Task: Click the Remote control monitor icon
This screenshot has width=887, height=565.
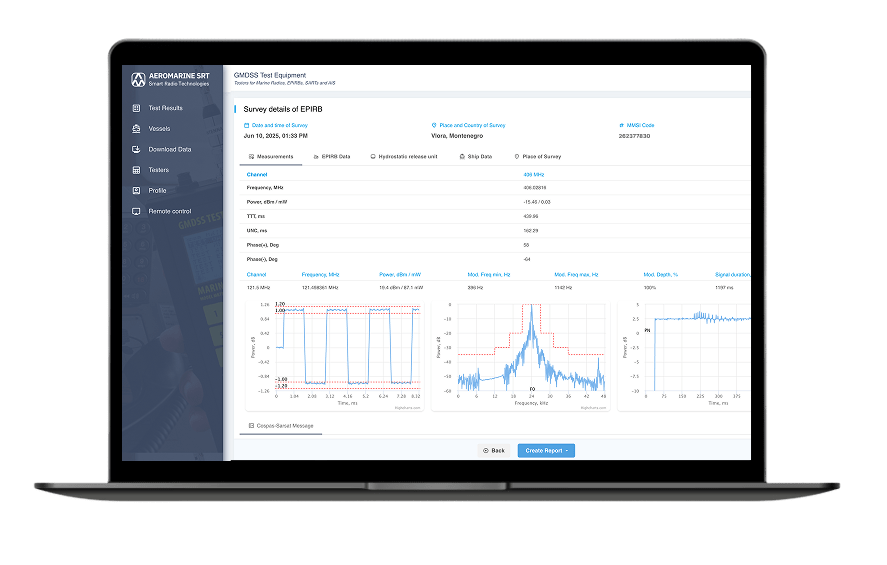Action: pyautogui.click(x=136, y=211)
